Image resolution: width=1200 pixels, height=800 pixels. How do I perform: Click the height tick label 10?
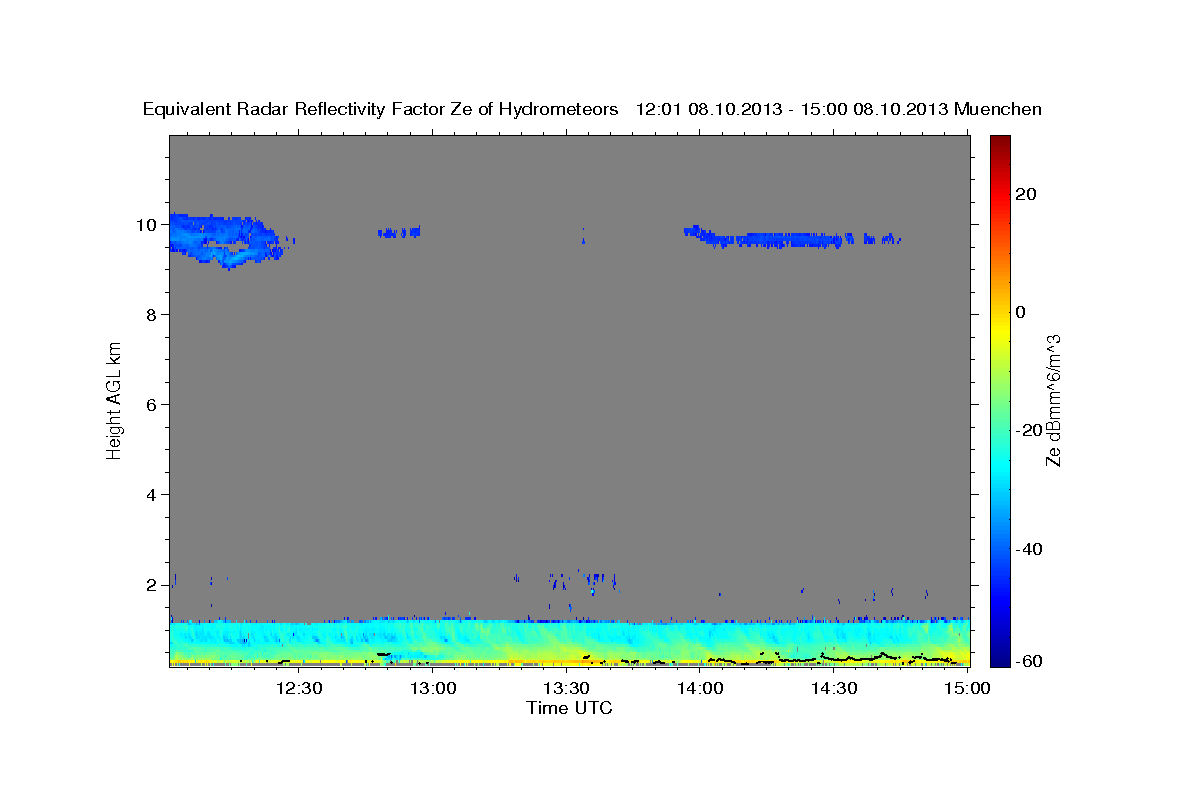[x=148, y=224]
